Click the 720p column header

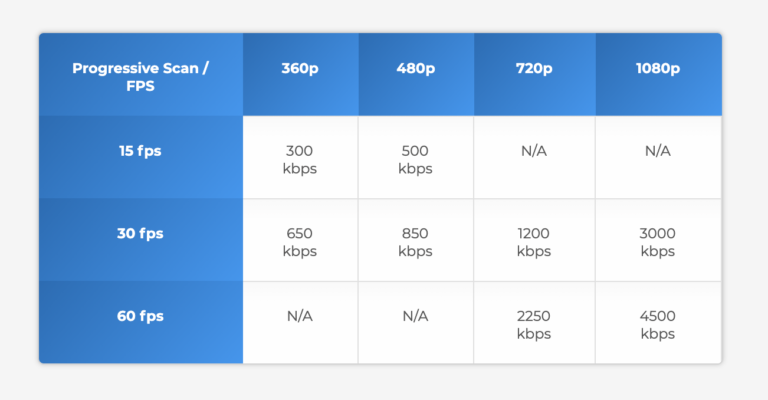pyautogui.click(x=534, y=69)
